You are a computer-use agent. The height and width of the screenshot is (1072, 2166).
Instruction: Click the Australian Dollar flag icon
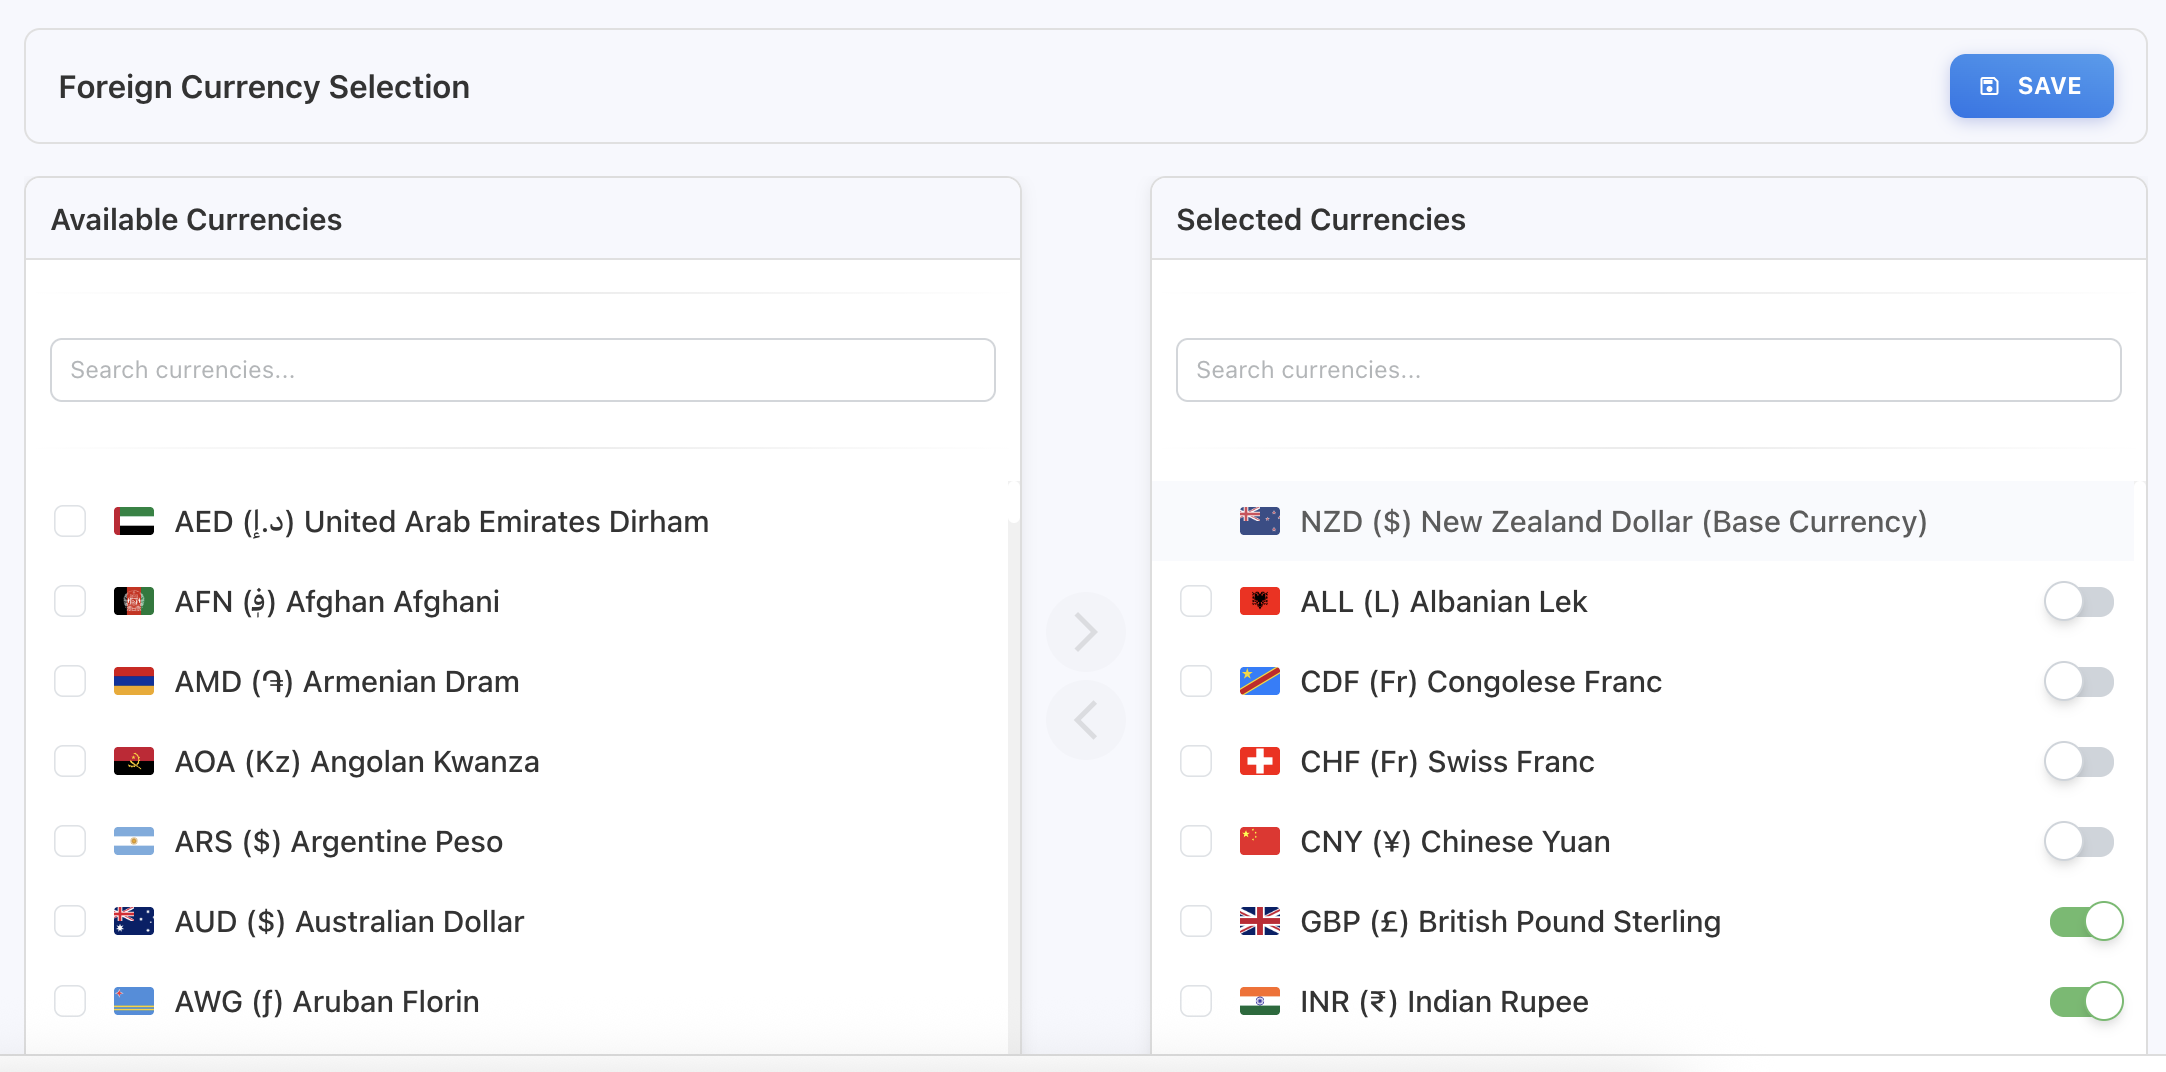(x=134, y=922)
